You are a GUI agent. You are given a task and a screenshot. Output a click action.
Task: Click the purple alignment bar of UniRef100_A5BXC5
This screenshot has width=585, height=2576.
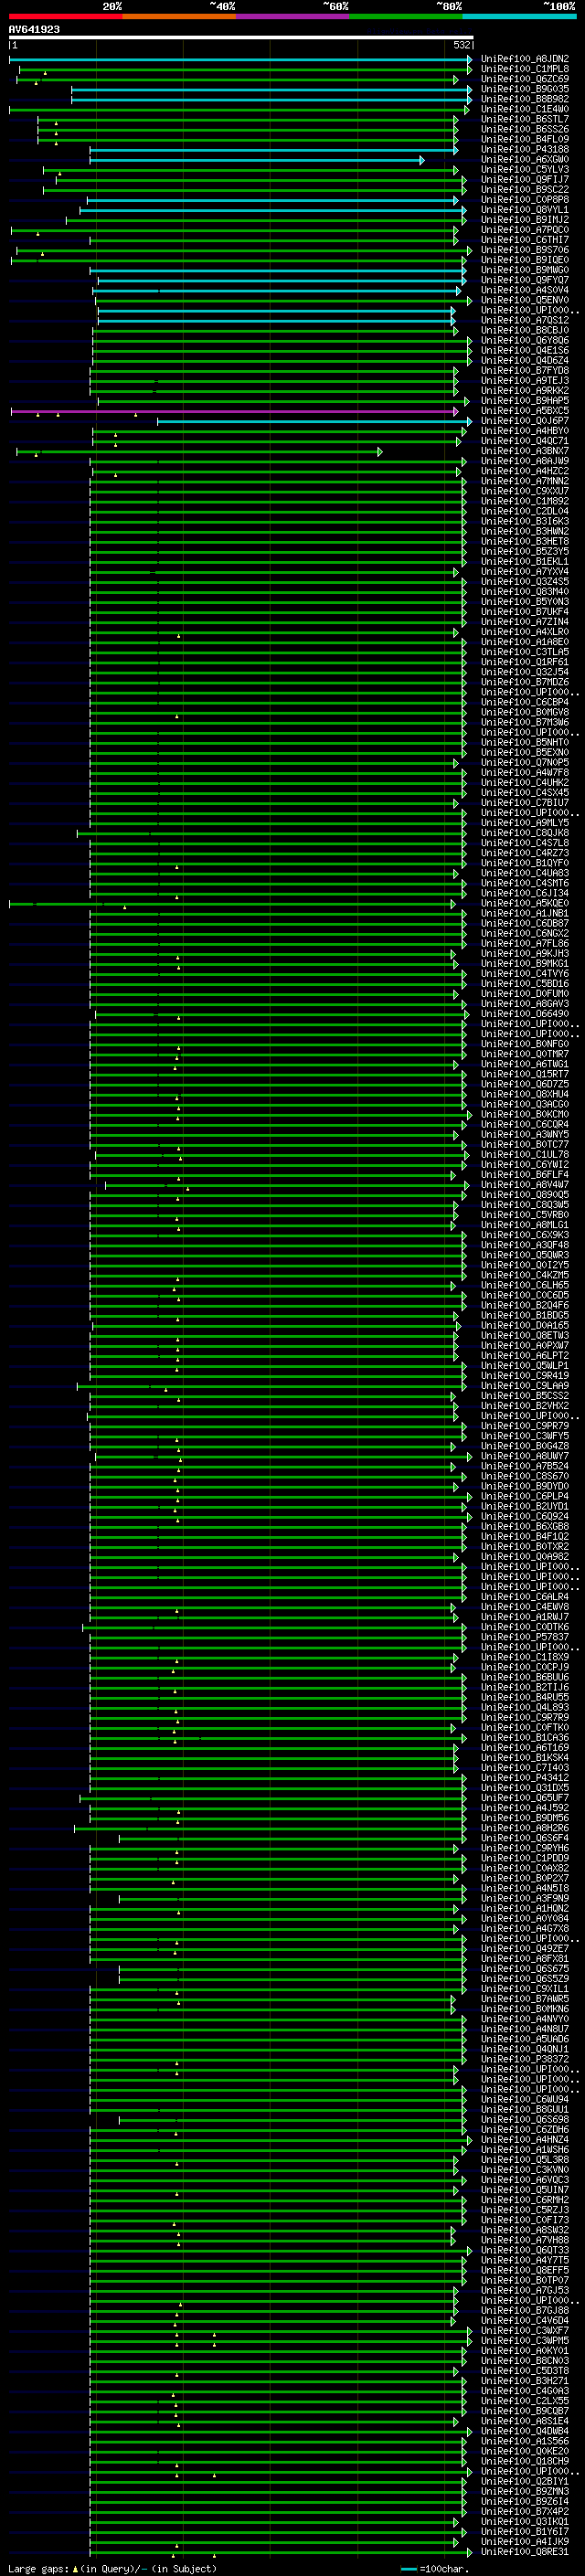click(x=234, y=411)
